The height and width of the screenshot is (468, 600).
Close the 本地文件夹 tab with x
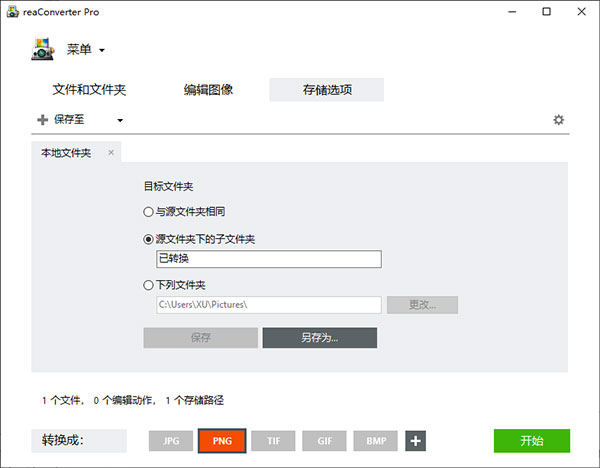tap(111, 153)
